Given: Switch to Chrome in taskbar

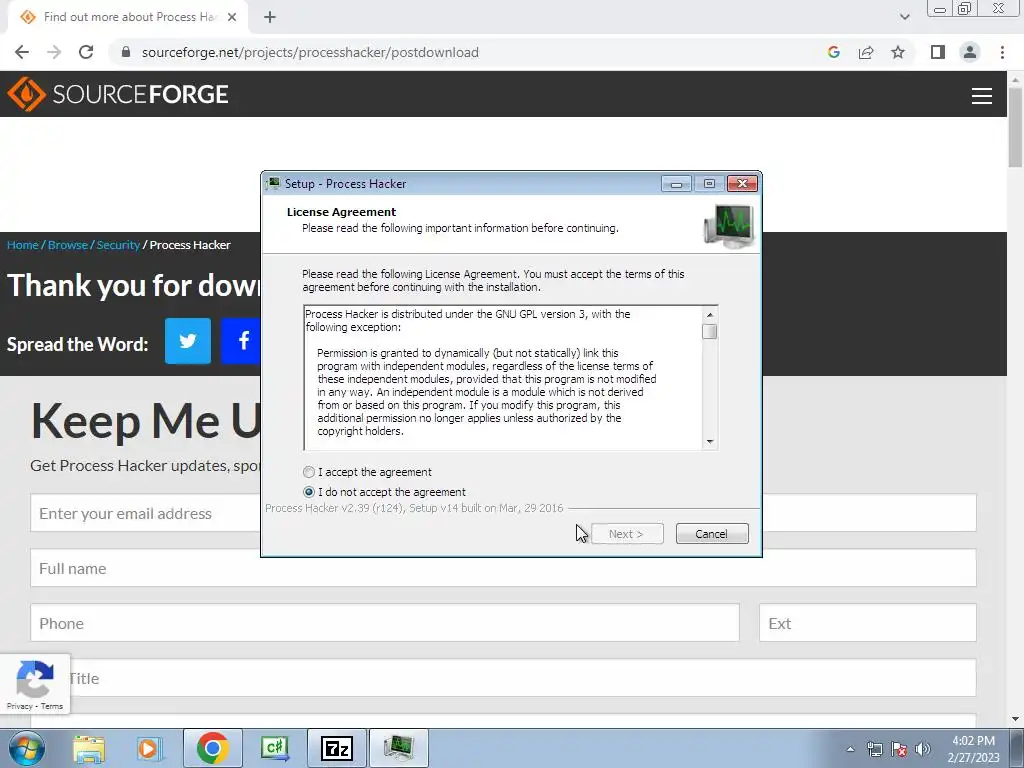Looking at the screenshot, I should [x=213, y=748].
